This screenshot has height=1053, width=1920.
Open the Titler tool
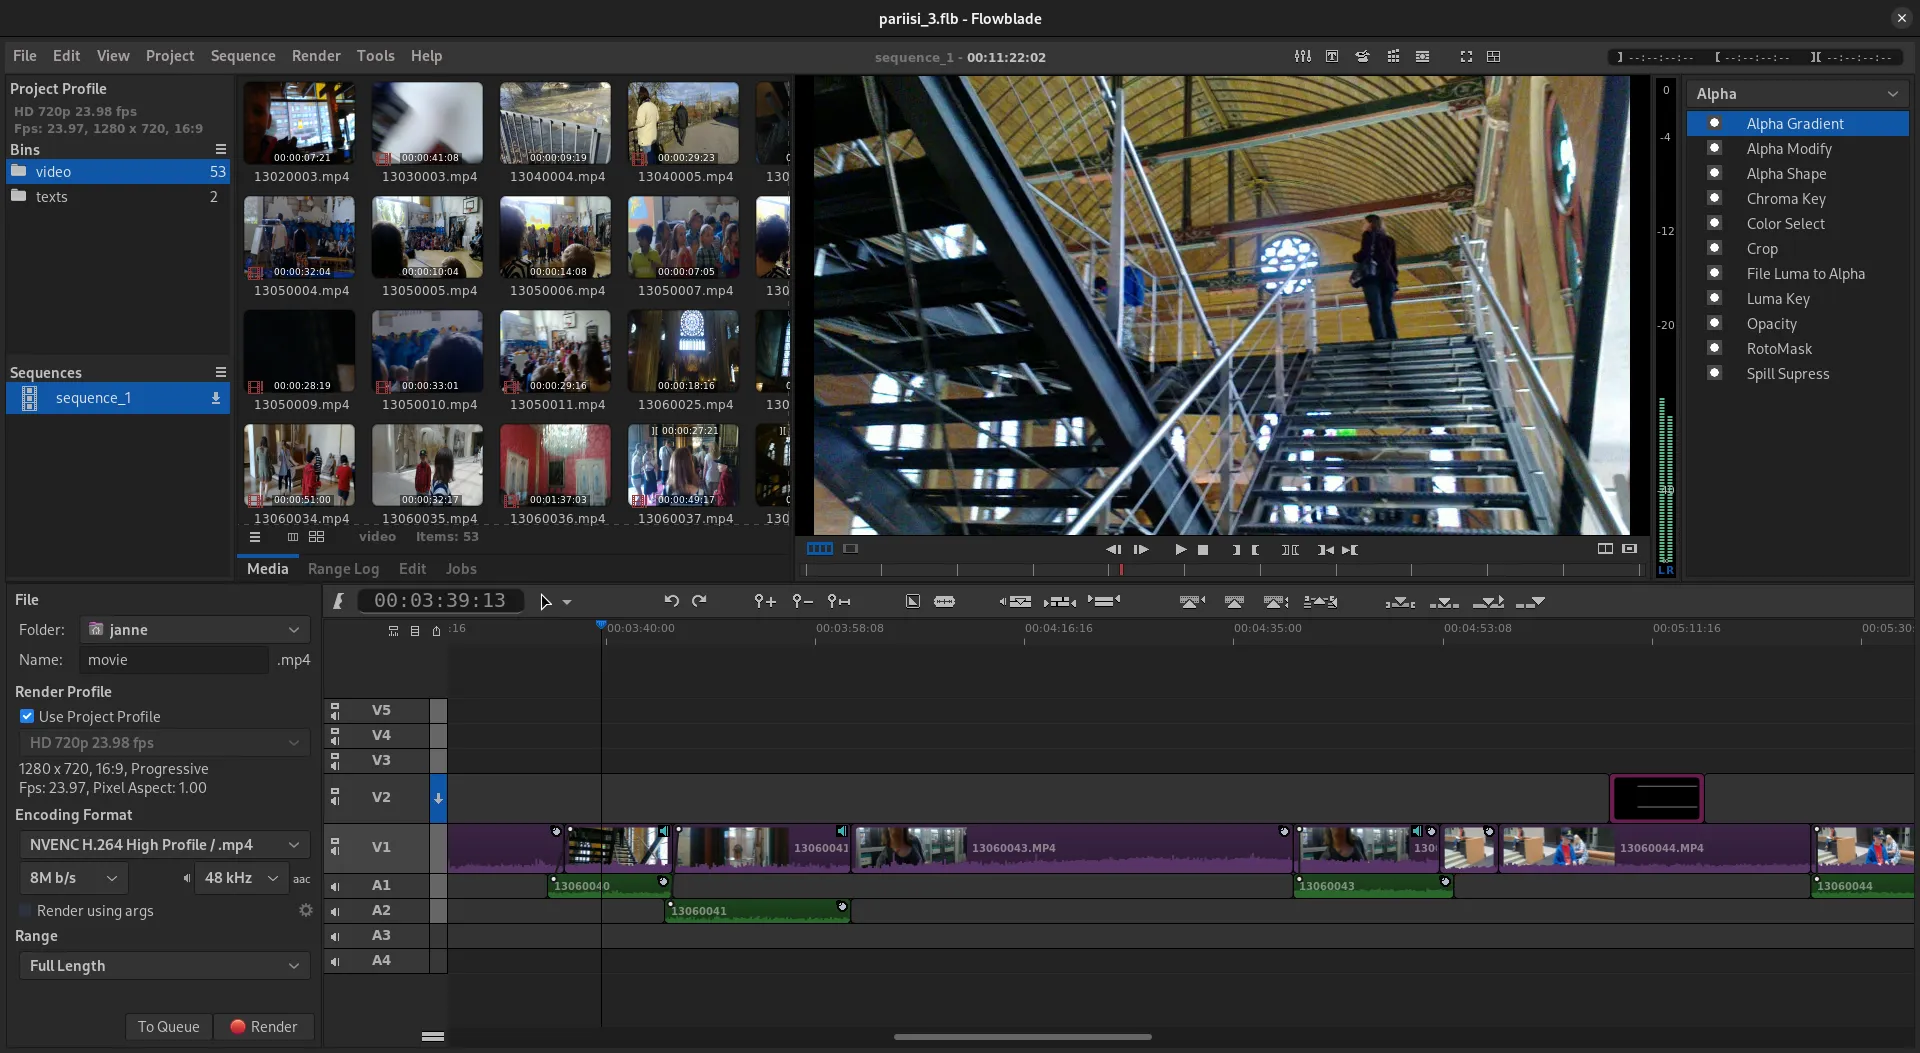[x=1332, y=57]
